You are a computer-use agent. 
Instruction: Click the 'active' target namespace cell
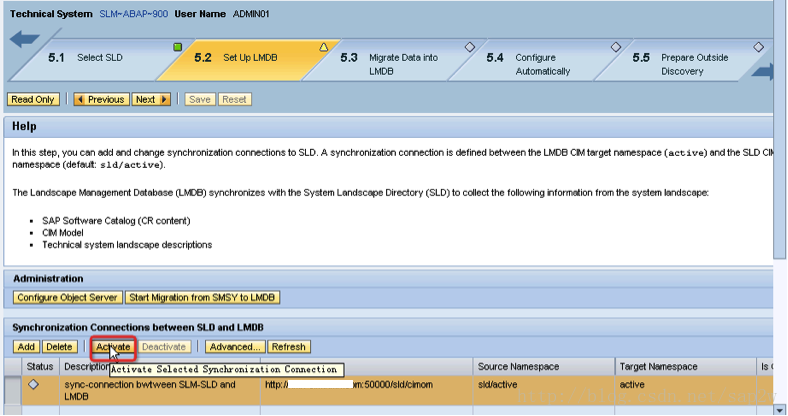(632, 385)
